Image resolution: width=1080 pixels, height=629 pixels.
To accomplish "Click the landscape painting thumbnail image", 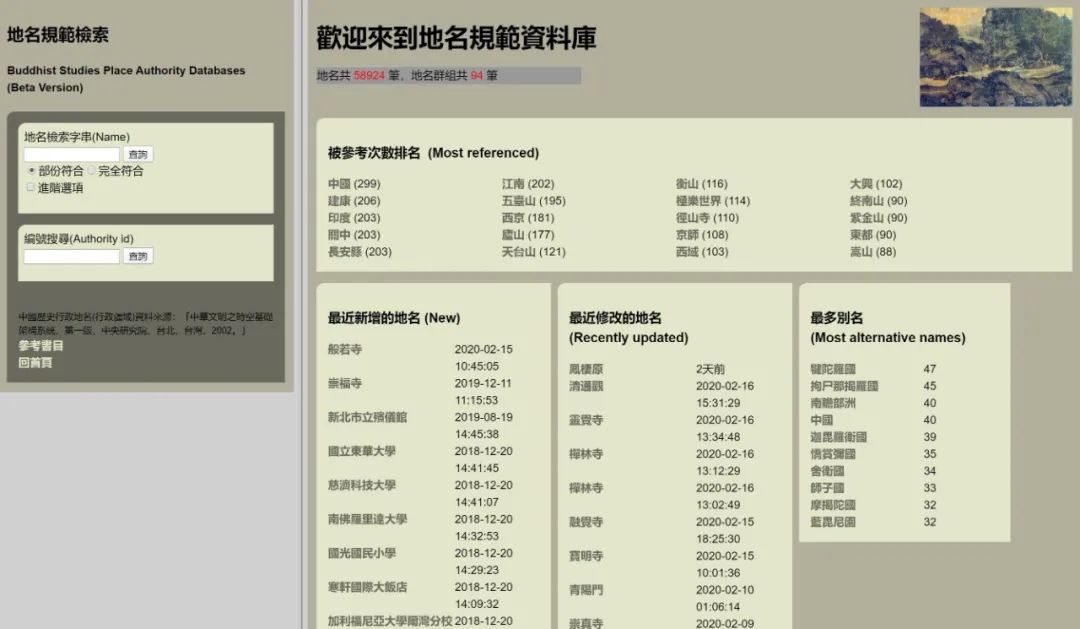I will click(x=995, y=57).
